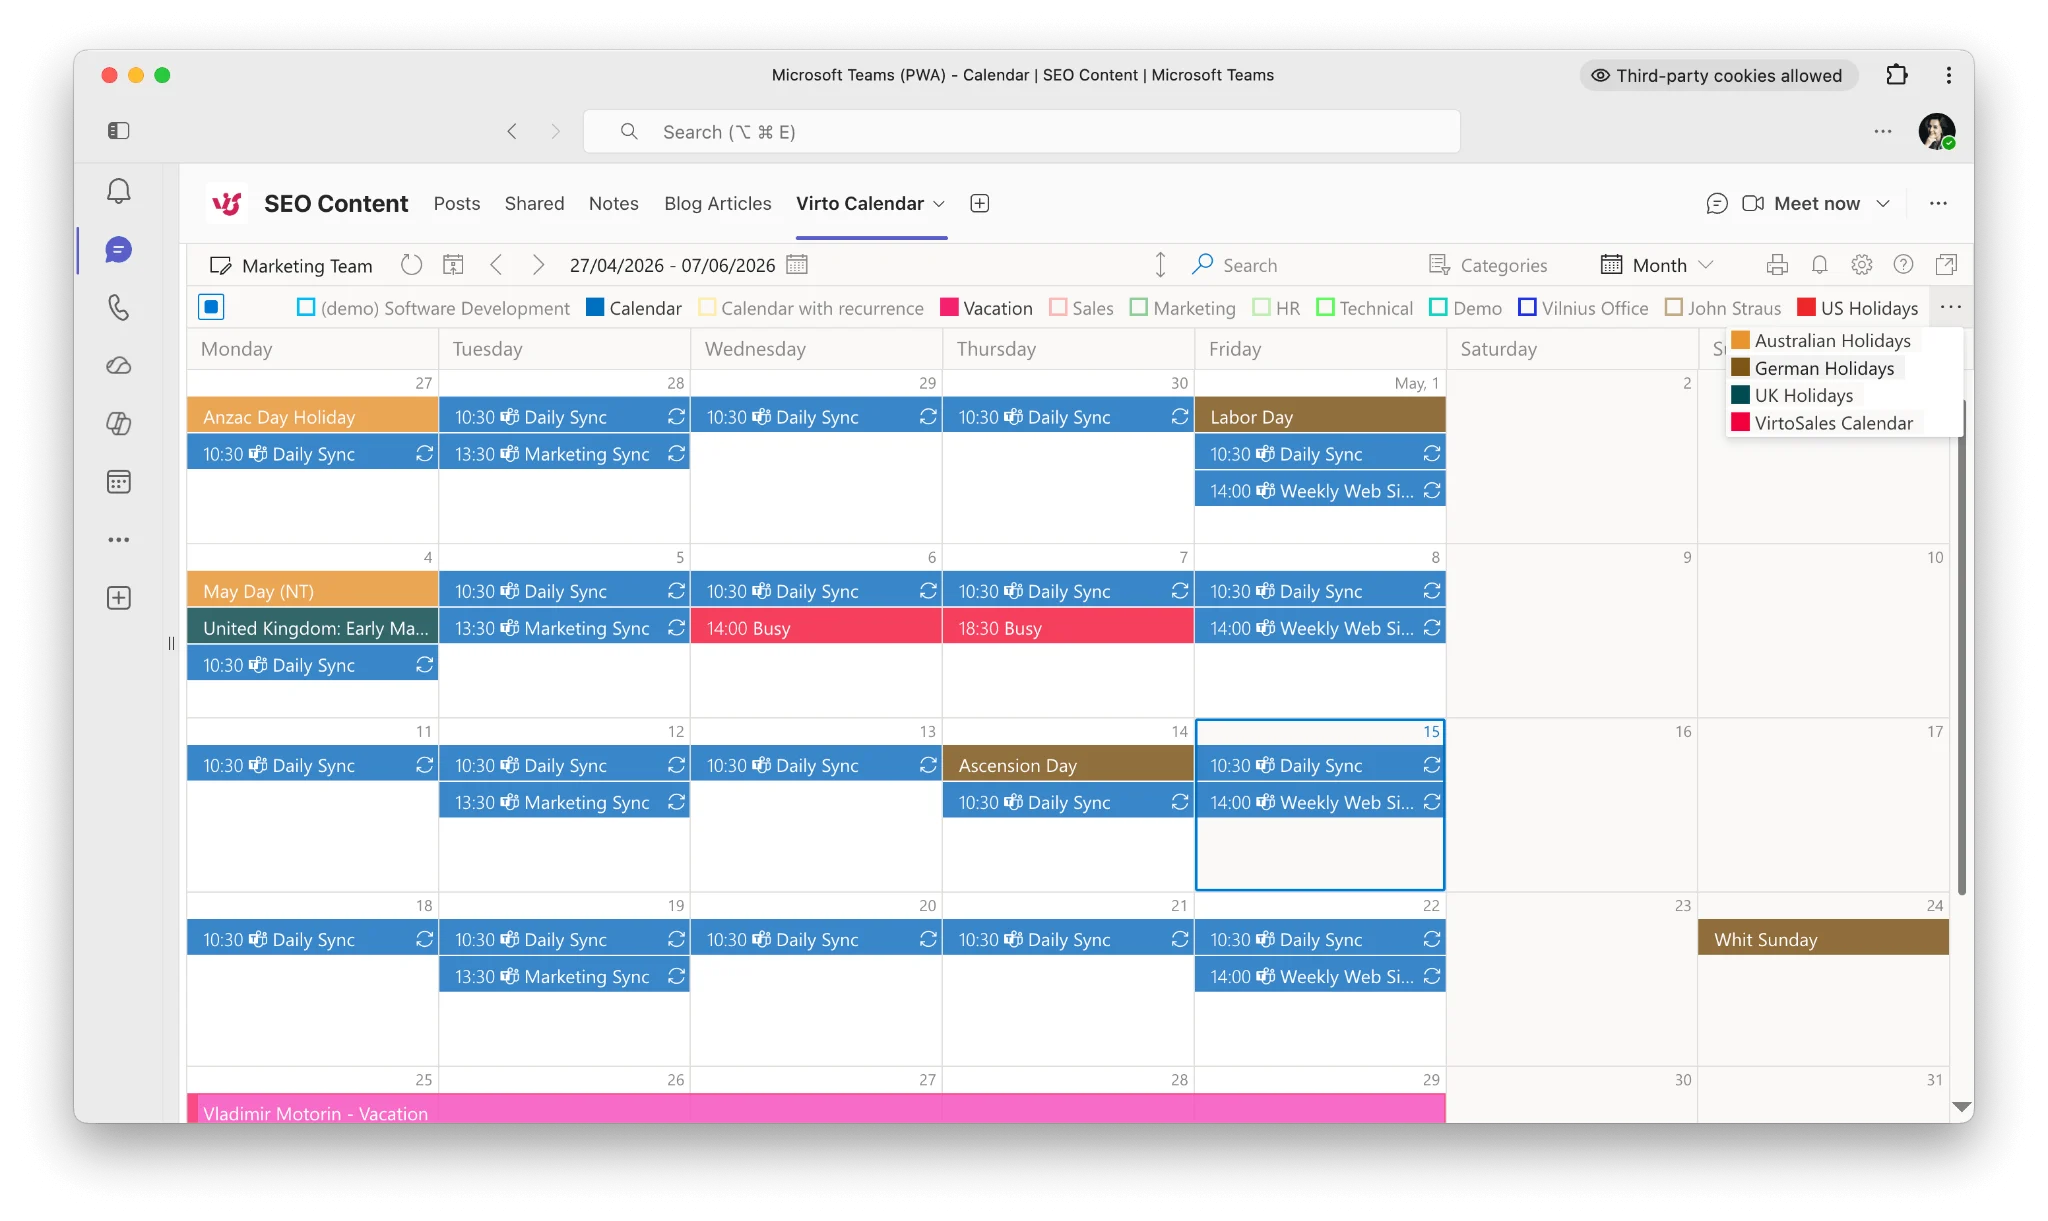Toggle the Technical calendar checkbox
Image resolution: width=2048 pixels, height=1221 pixels.
click(1326, 308)
